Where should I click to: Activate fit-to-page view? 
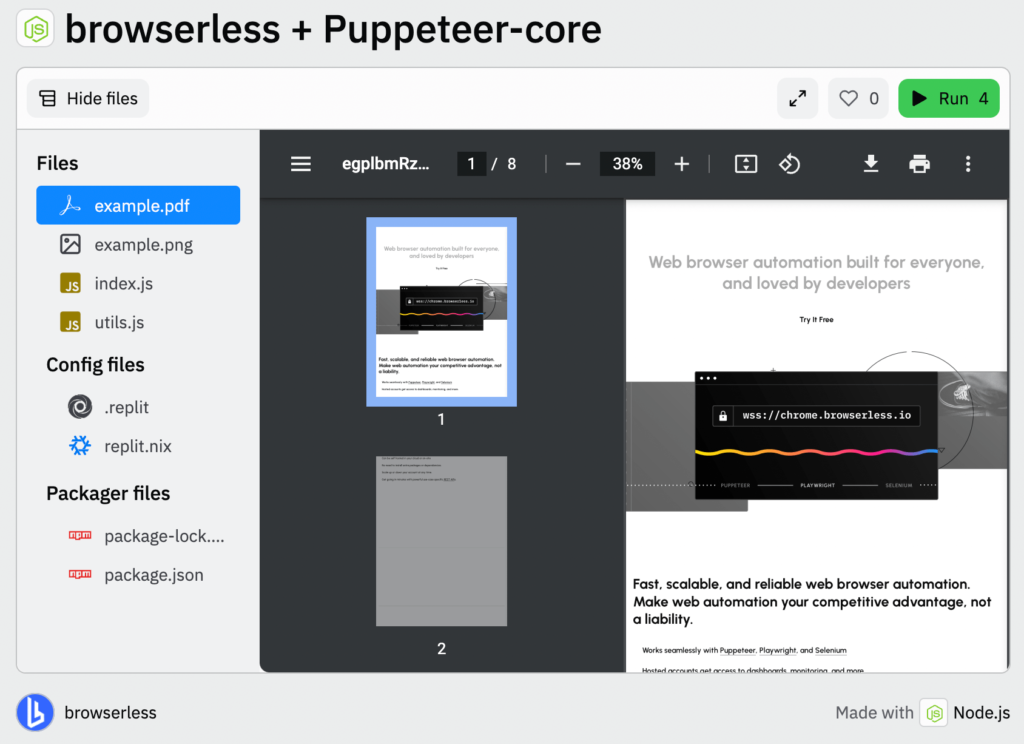[x=745, y=163]
